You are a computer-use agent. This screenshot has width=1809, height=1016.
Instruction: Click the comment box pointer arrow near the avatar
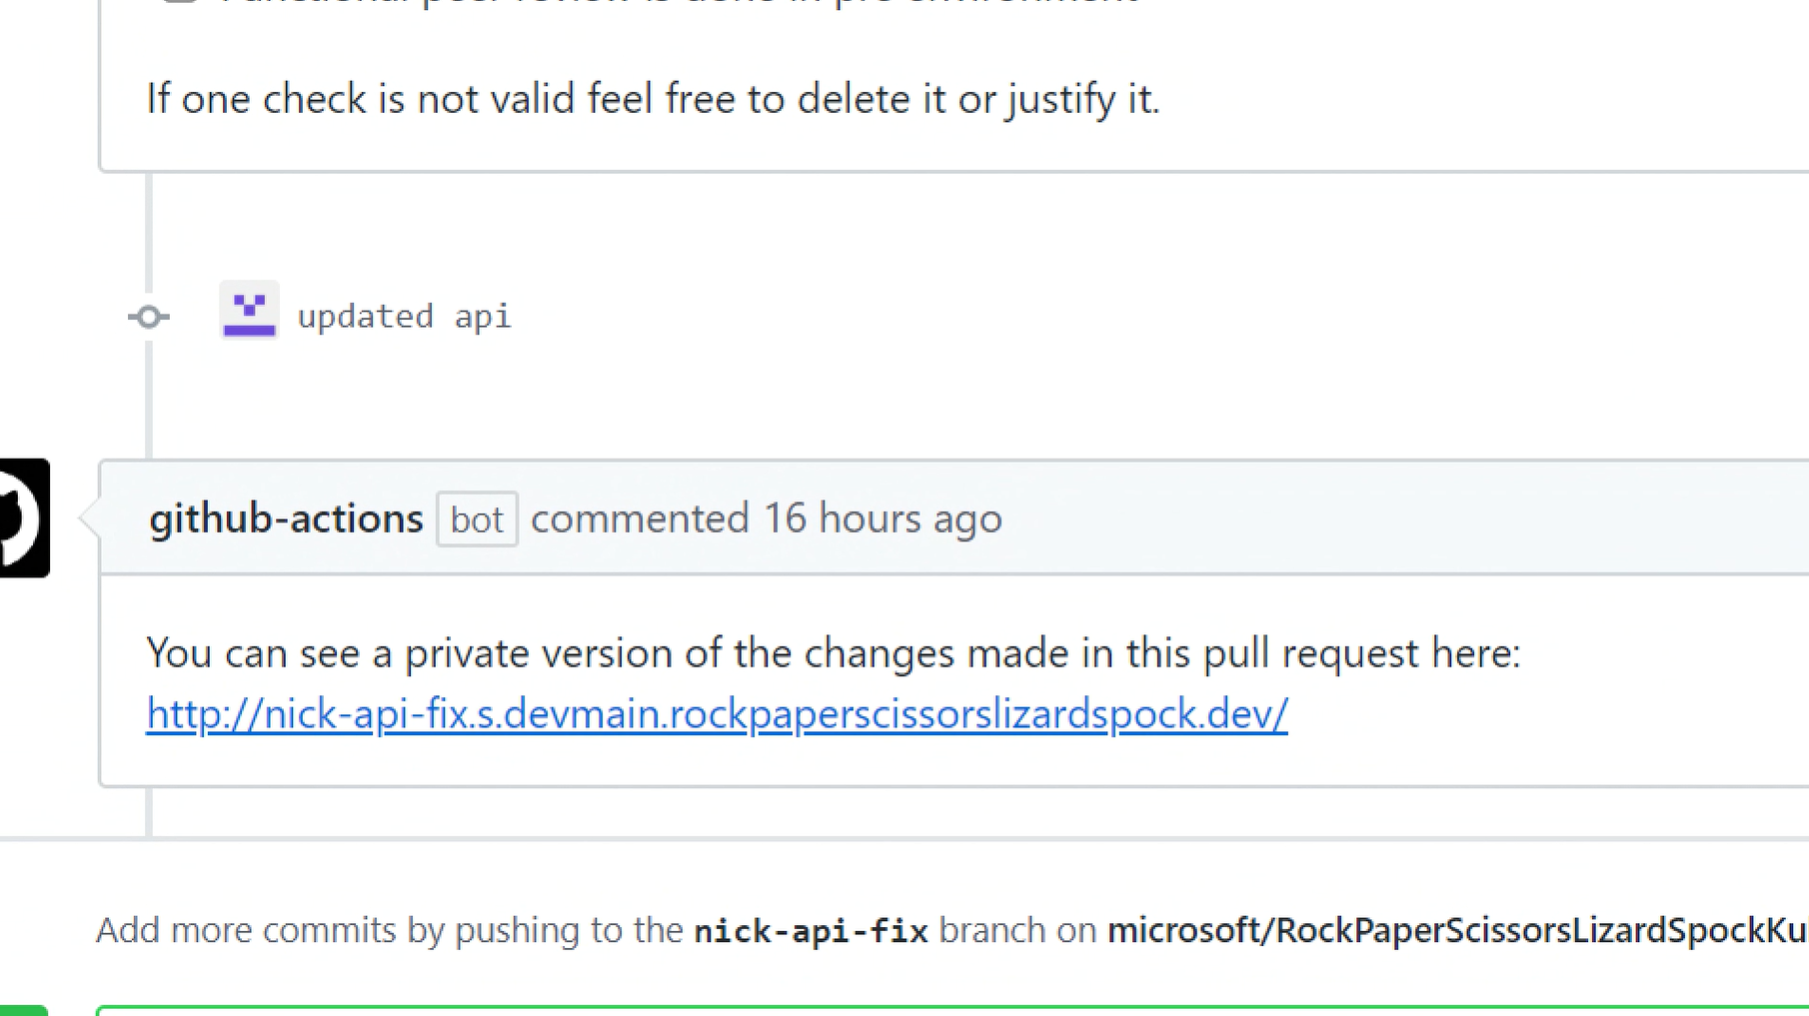click(x=90, y=518)
